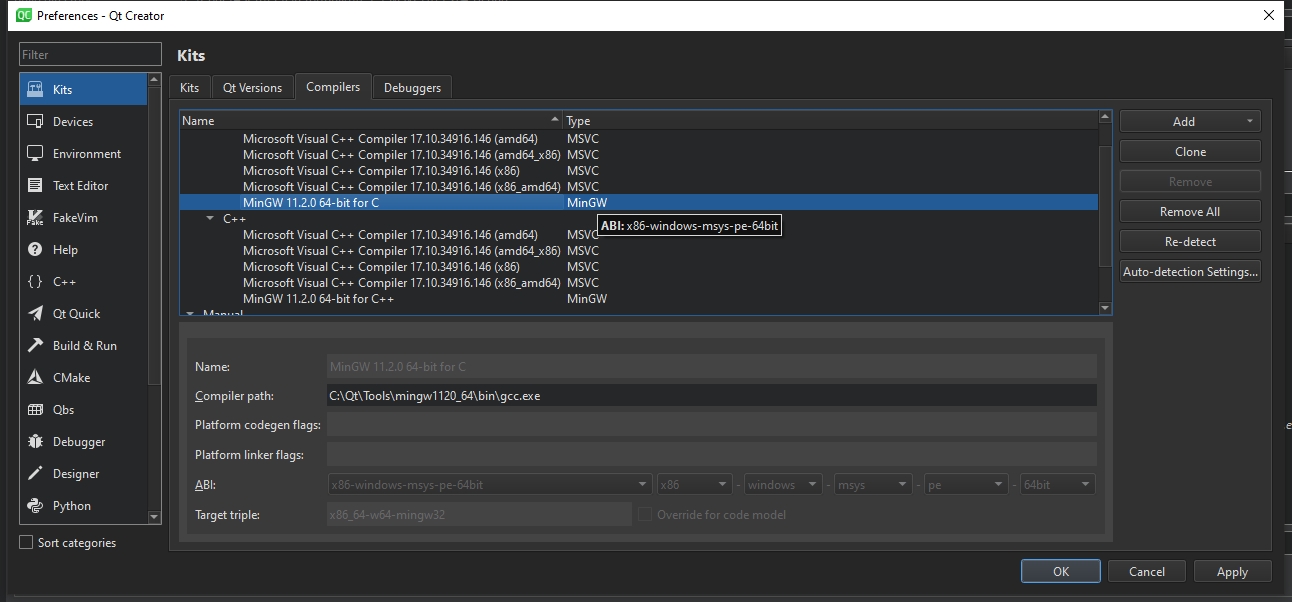Open the CMake category icon

point(36,377)
